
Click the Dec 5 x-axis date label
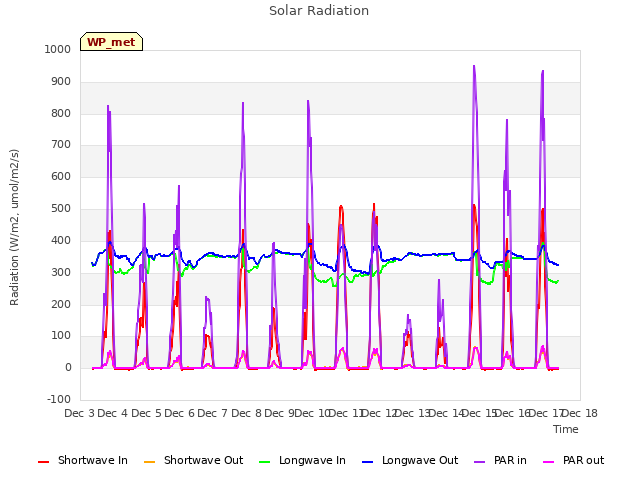(x=146, y=413)
